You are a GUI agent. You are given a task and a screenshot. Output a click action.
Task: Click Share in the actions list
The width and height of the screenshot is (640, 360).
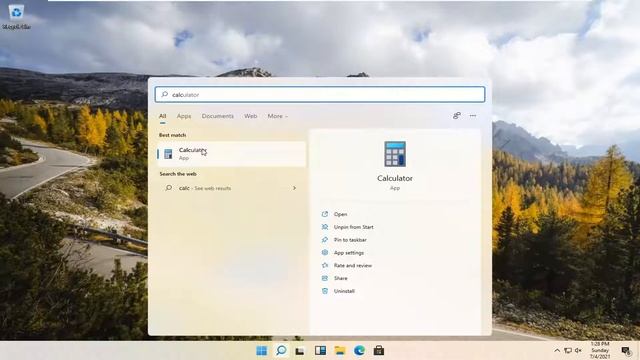(340, 278)
